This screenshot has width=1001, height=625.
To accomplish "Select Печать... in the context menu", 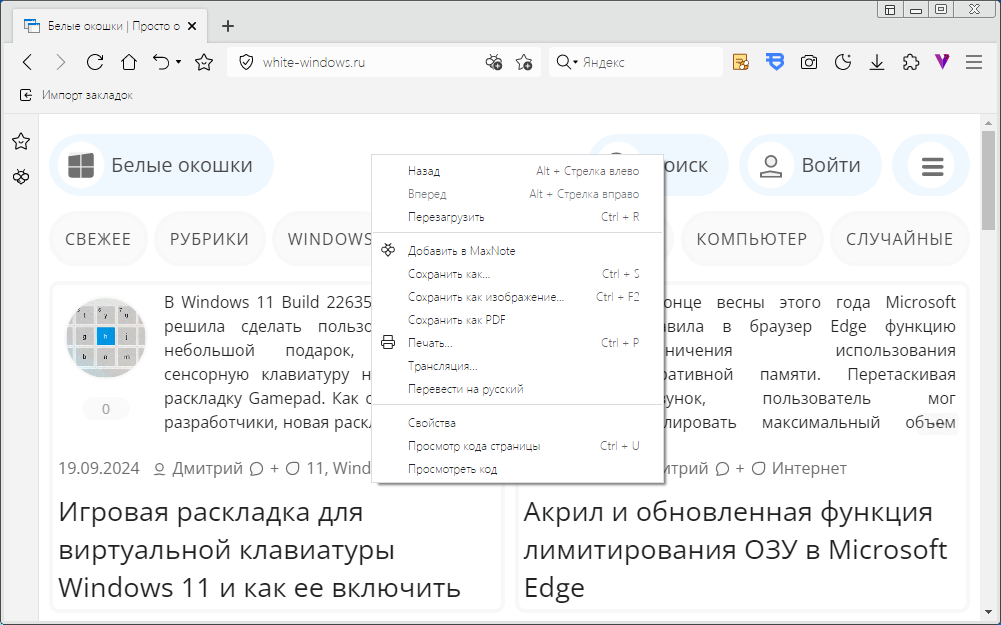I will point(518,343).
